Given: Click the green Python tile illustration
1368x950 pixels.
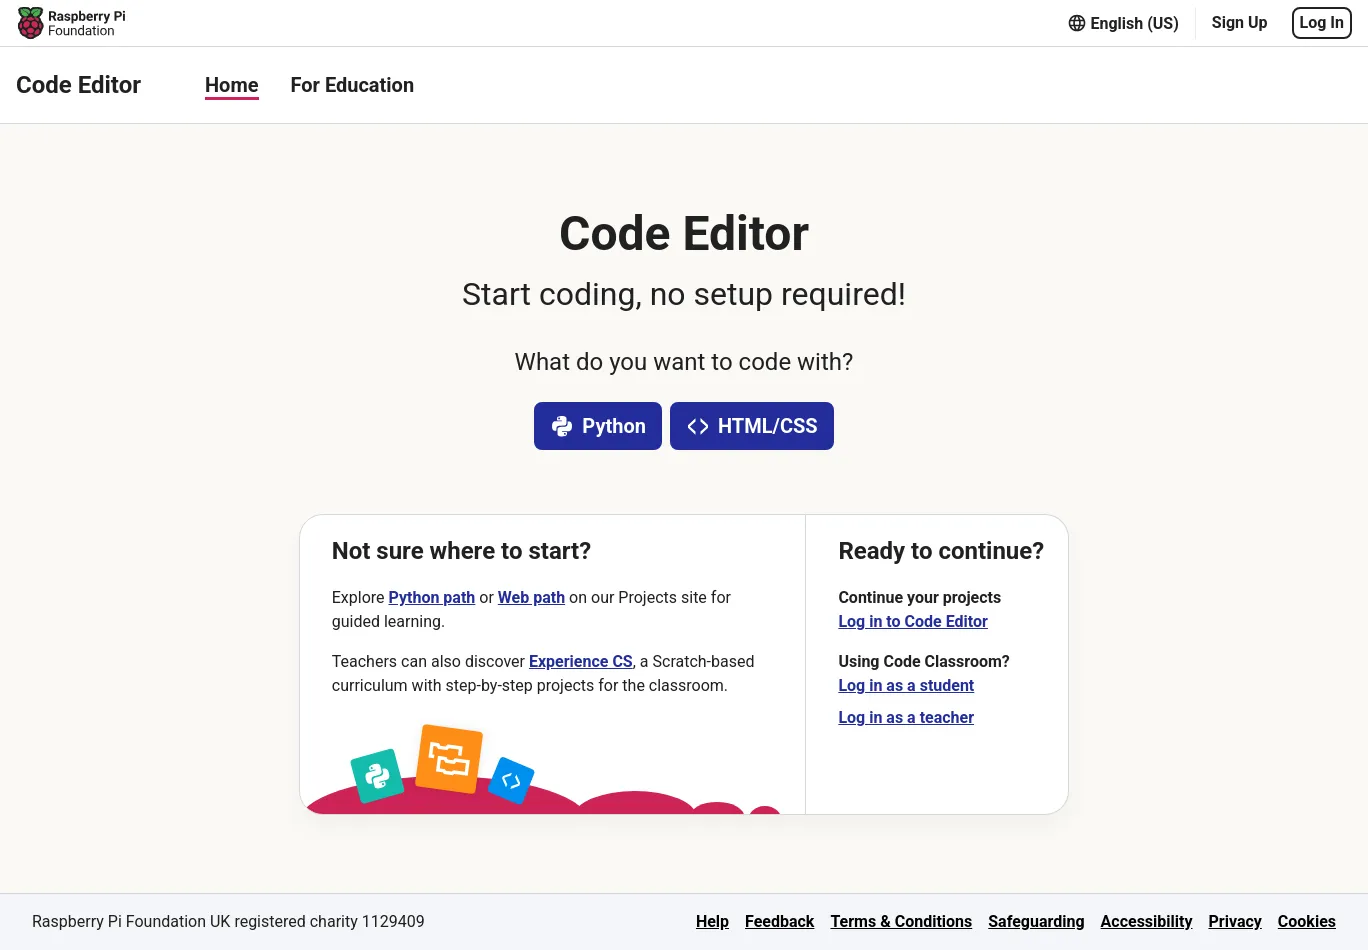Looking at the screenshot, I should click(x=377, y=776).
